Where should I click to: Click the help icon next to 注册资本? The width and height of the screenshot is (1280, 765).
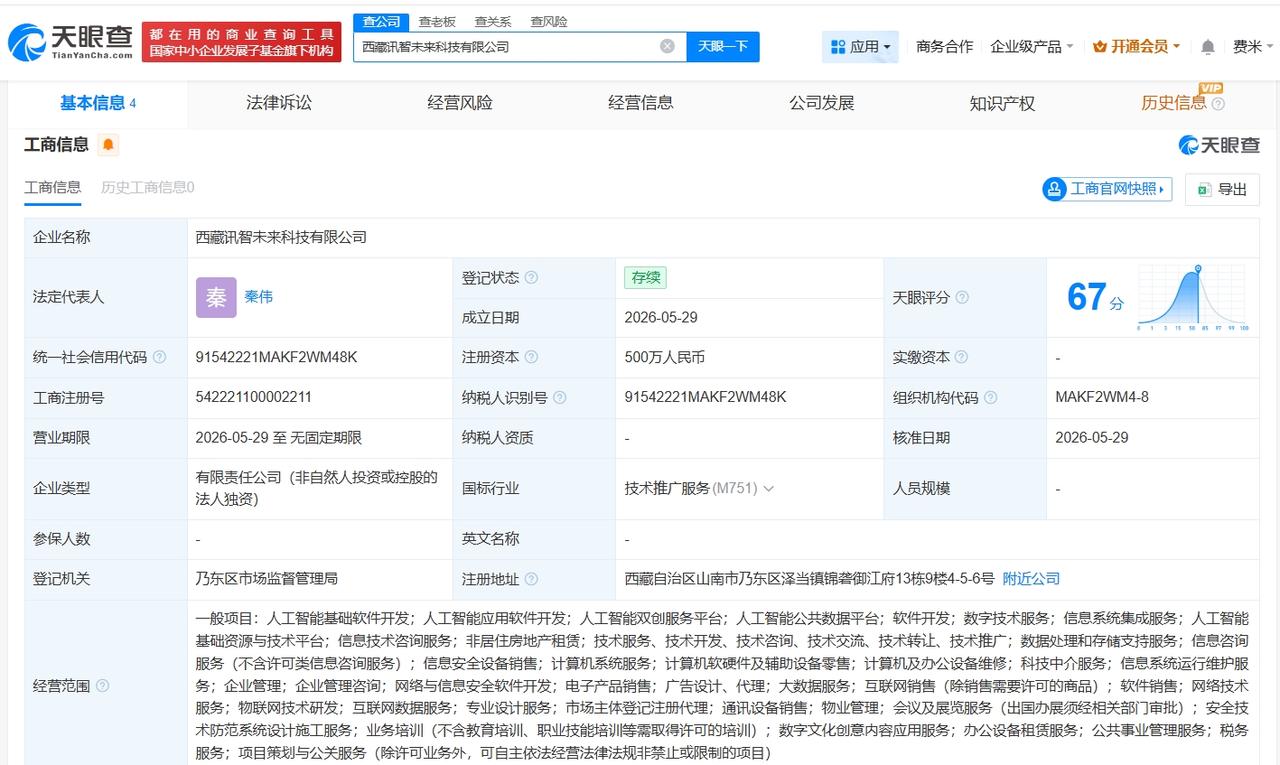[531, 357]
